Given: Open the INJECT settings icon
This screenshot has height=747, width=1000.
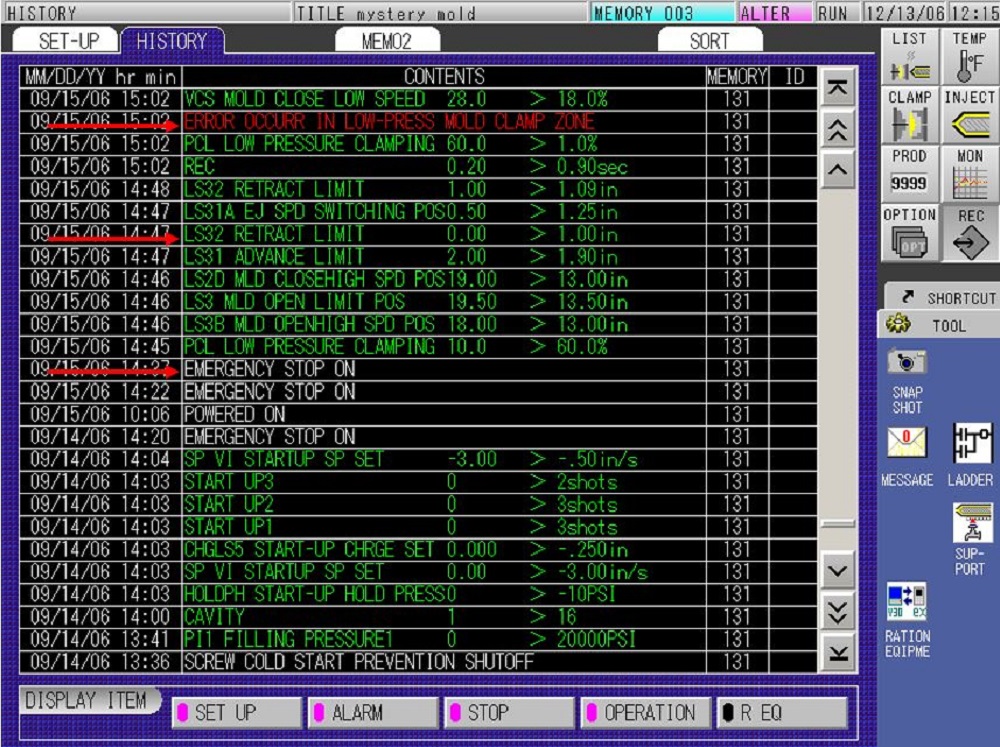Looking at the screenshot, I should [x=969, y=117].
